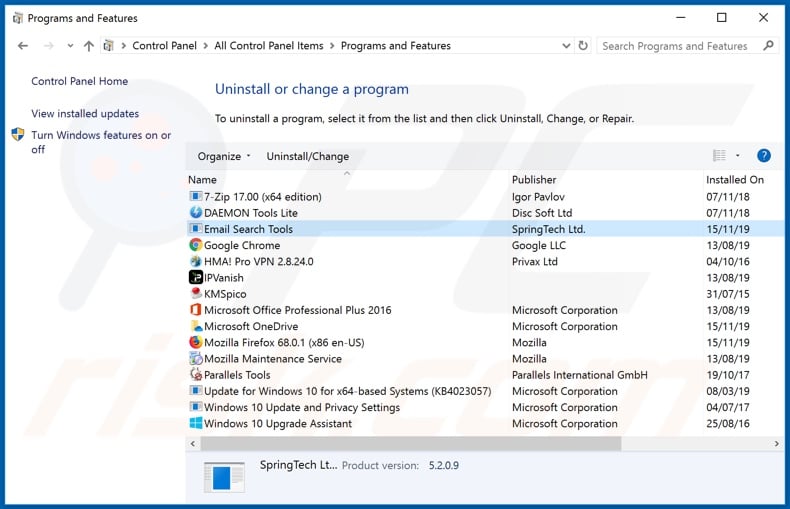The height and width of the screenshot is (509, 790).
Task: Sort by the Installed On column header
Action: (x=743, y=179)
